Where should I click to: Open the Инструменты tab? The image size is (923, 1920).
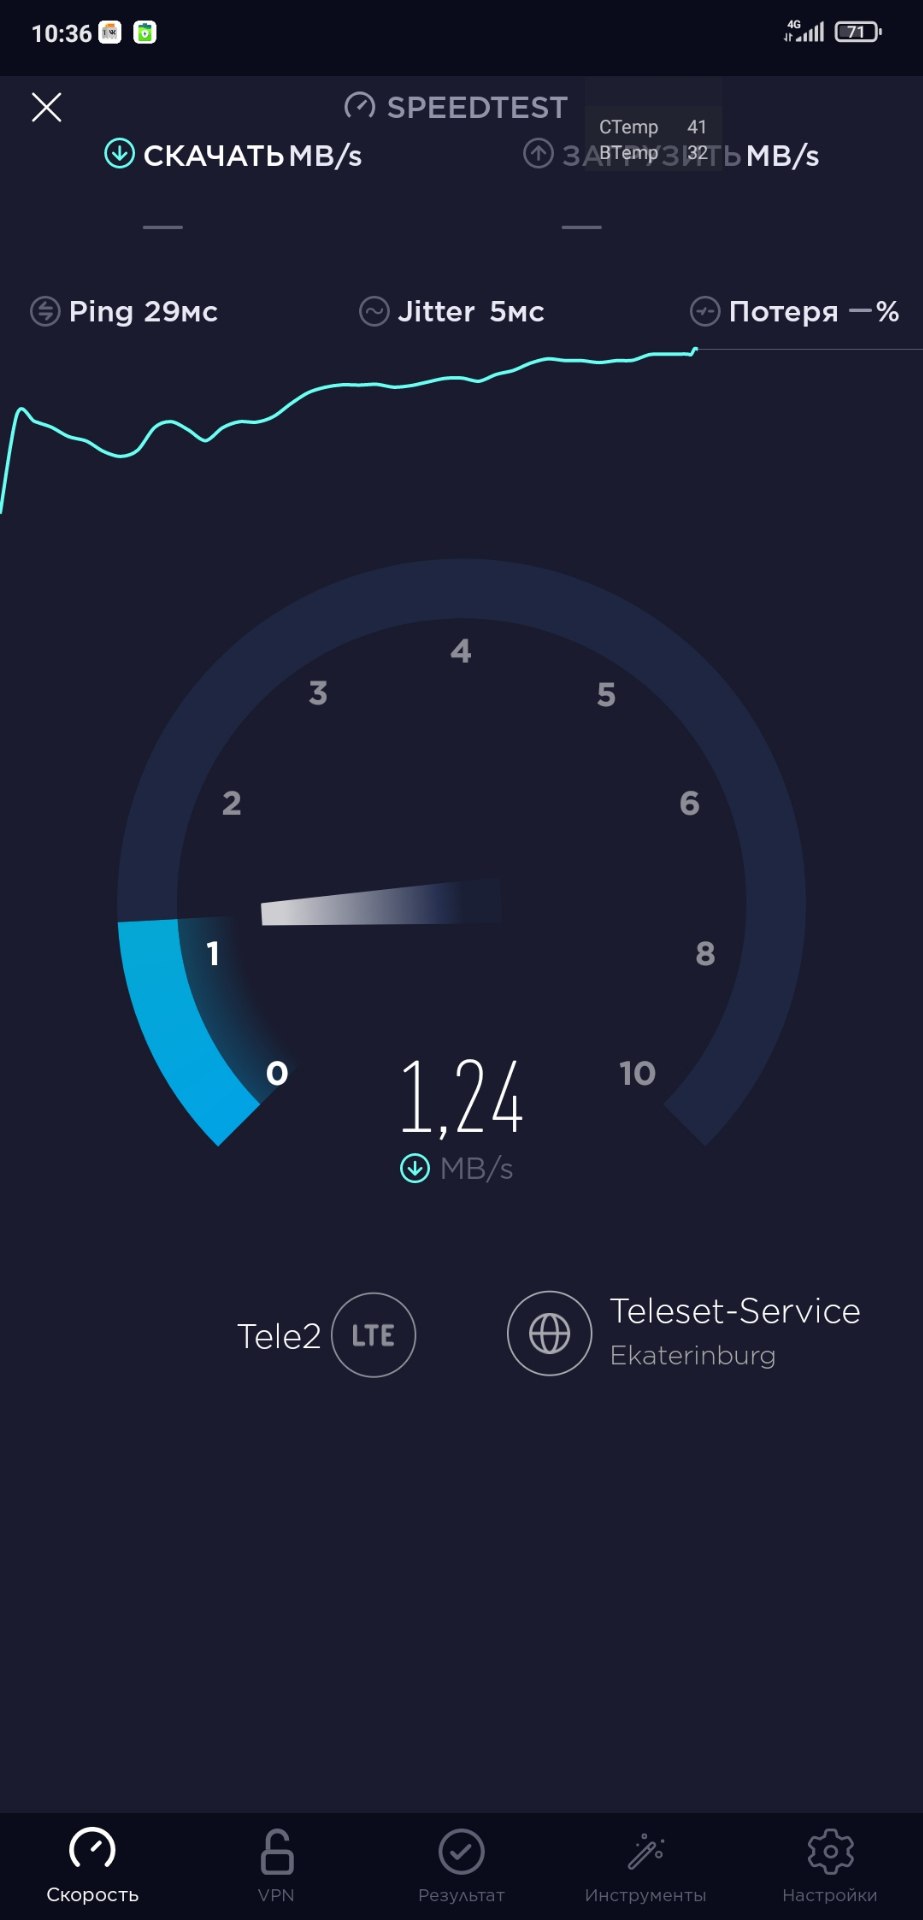[x=646, y=1866]
